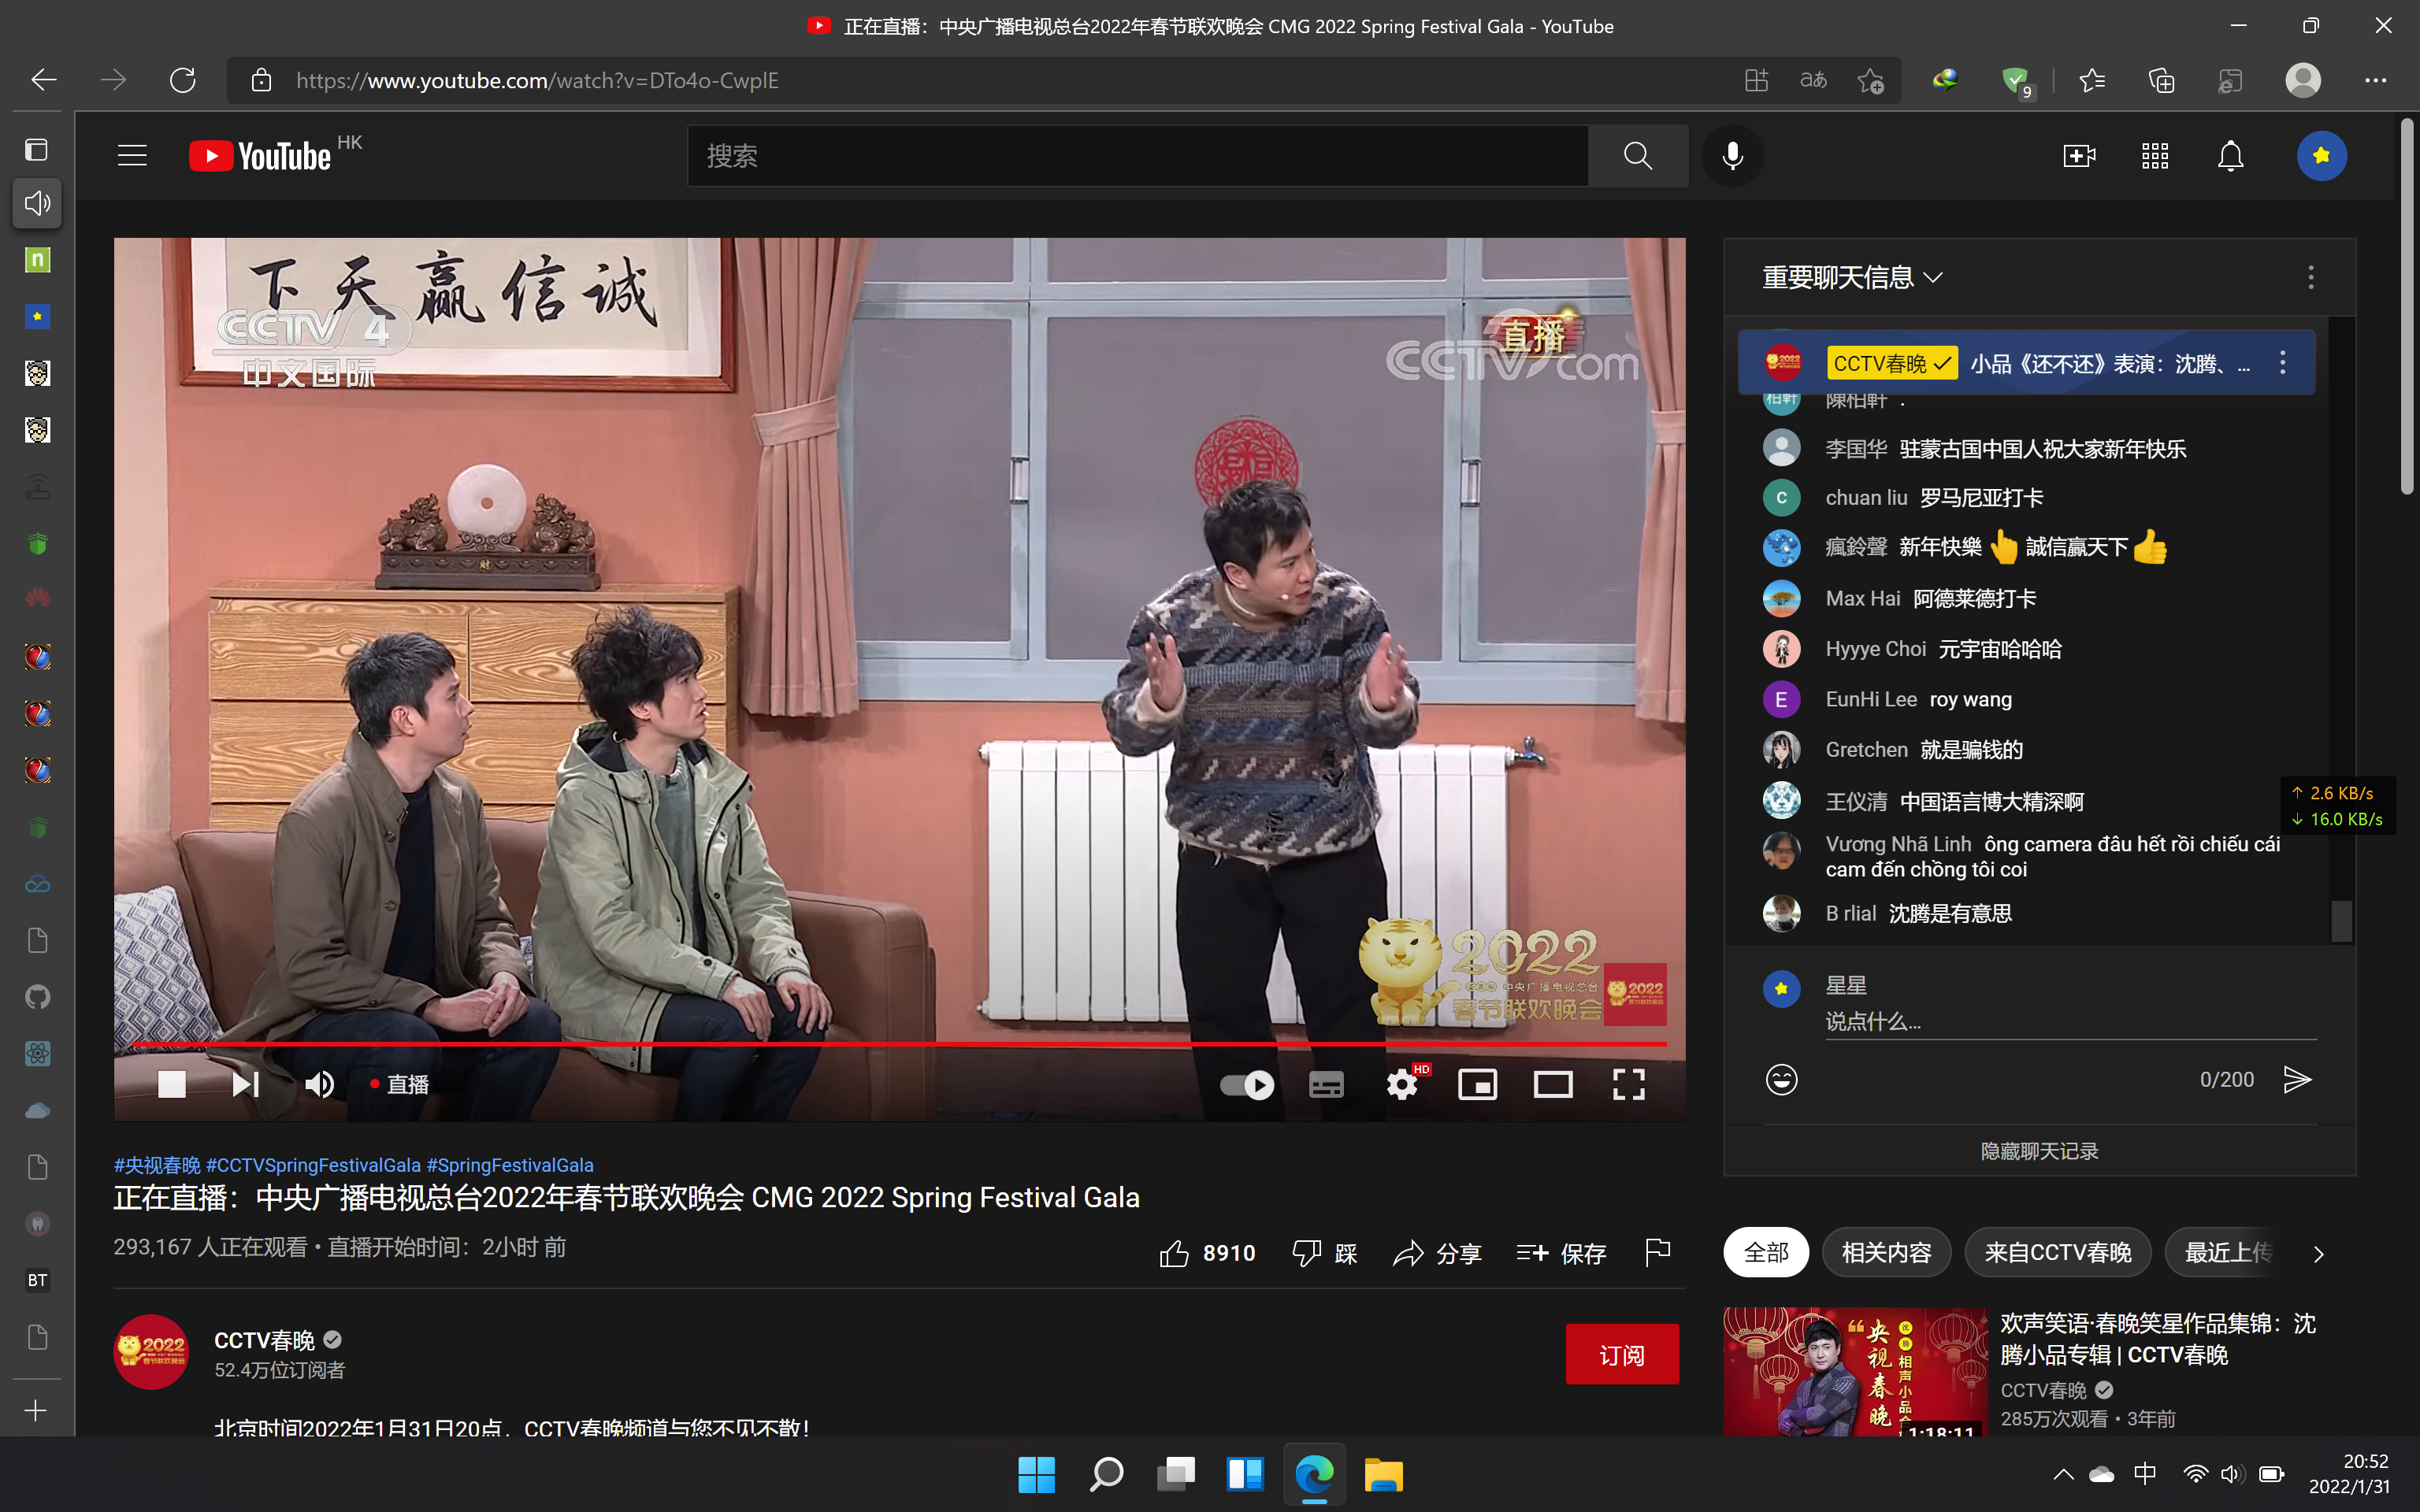
Task: Skip to next video
Action: 245,1084
